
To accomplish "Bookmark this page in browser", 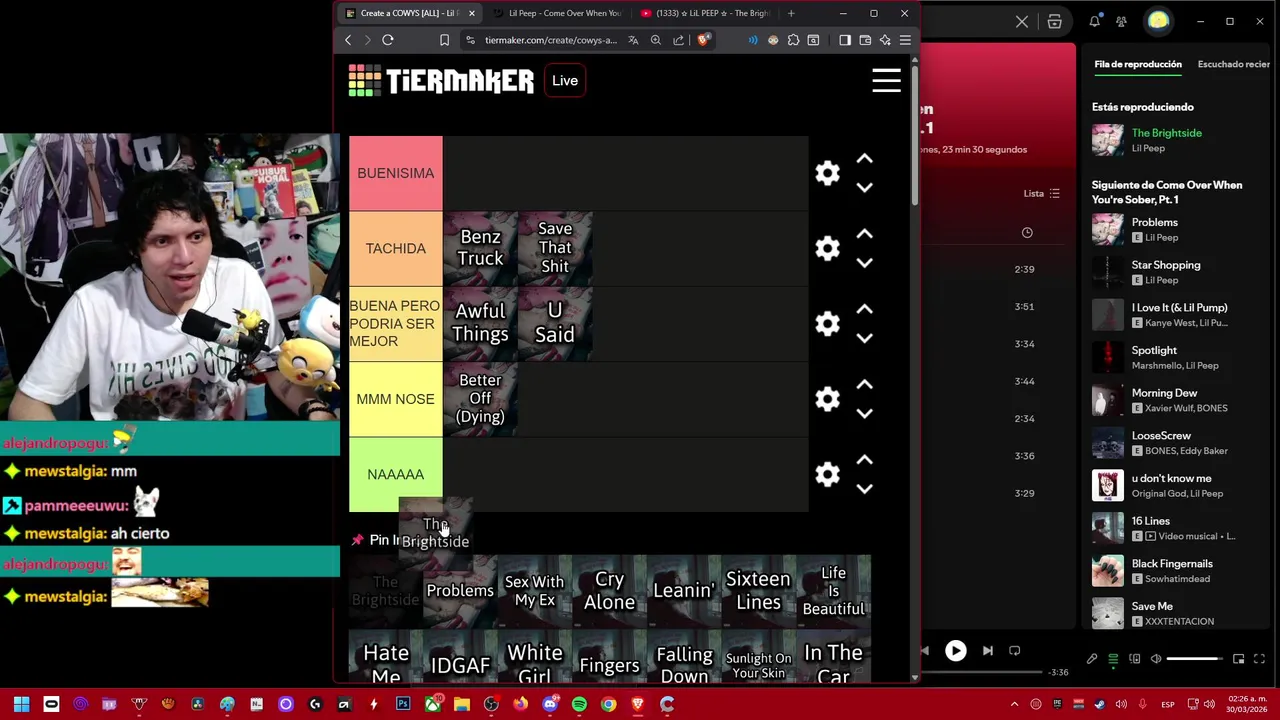I will pos(444,40).
